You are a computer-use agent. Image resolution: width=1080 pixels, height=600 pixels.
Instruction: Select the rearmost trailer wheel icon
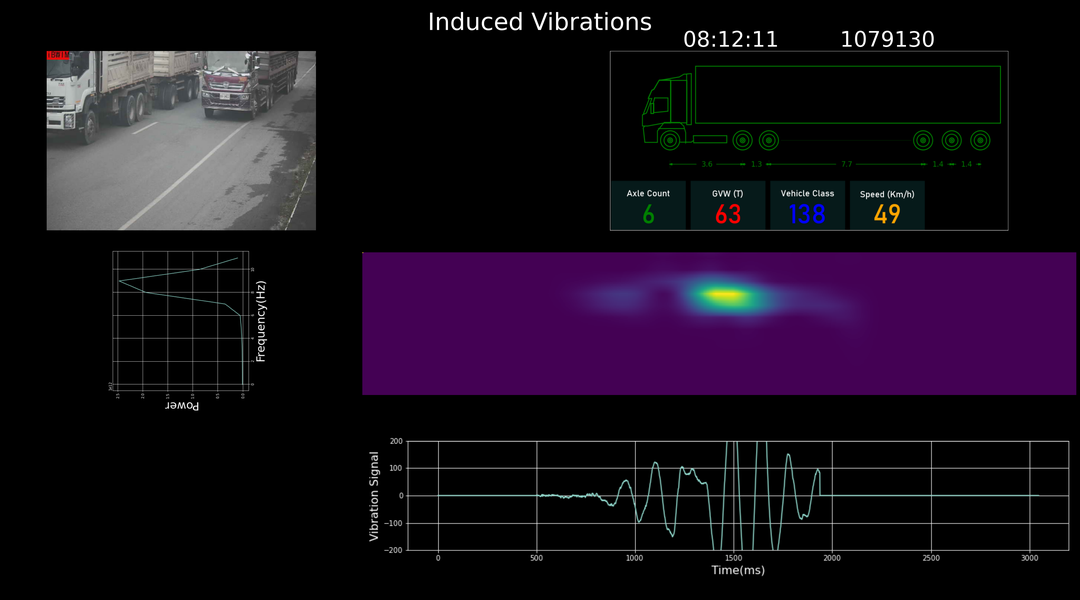point(980,141)
